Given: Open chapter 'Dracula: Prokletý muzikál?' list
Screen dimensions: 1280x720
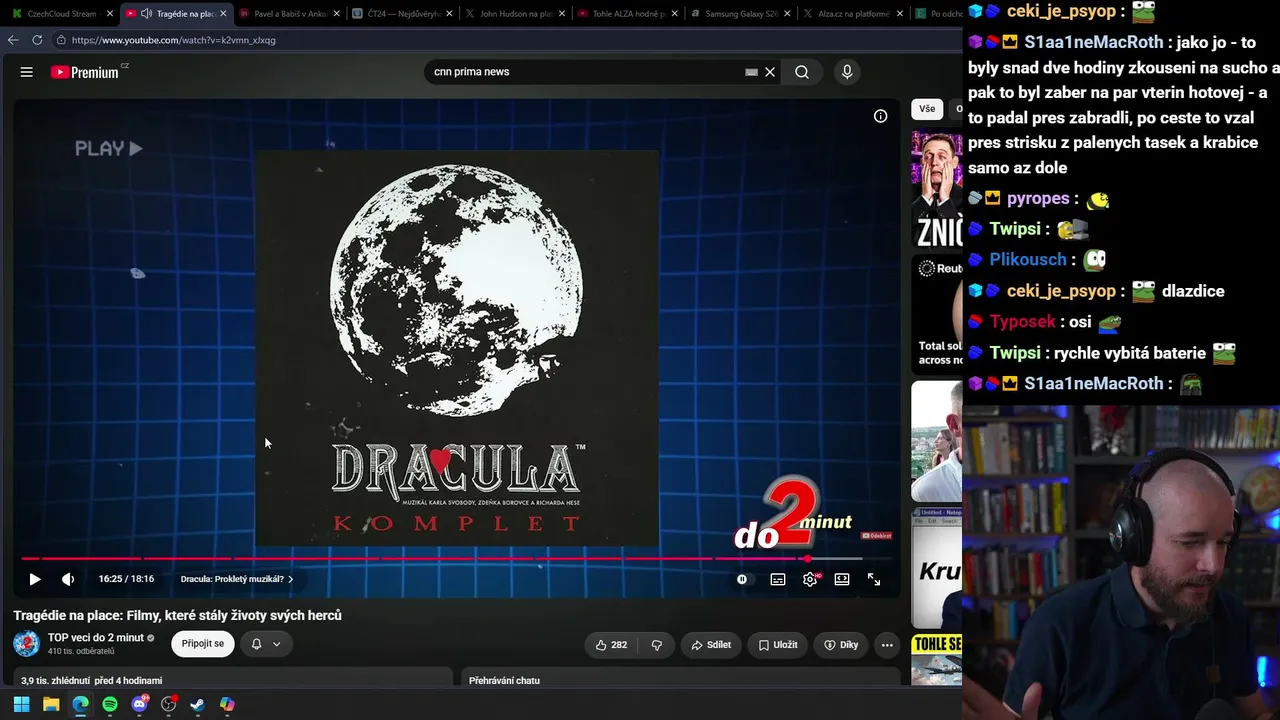Looking at the screenshot, I should coord(237,579).
